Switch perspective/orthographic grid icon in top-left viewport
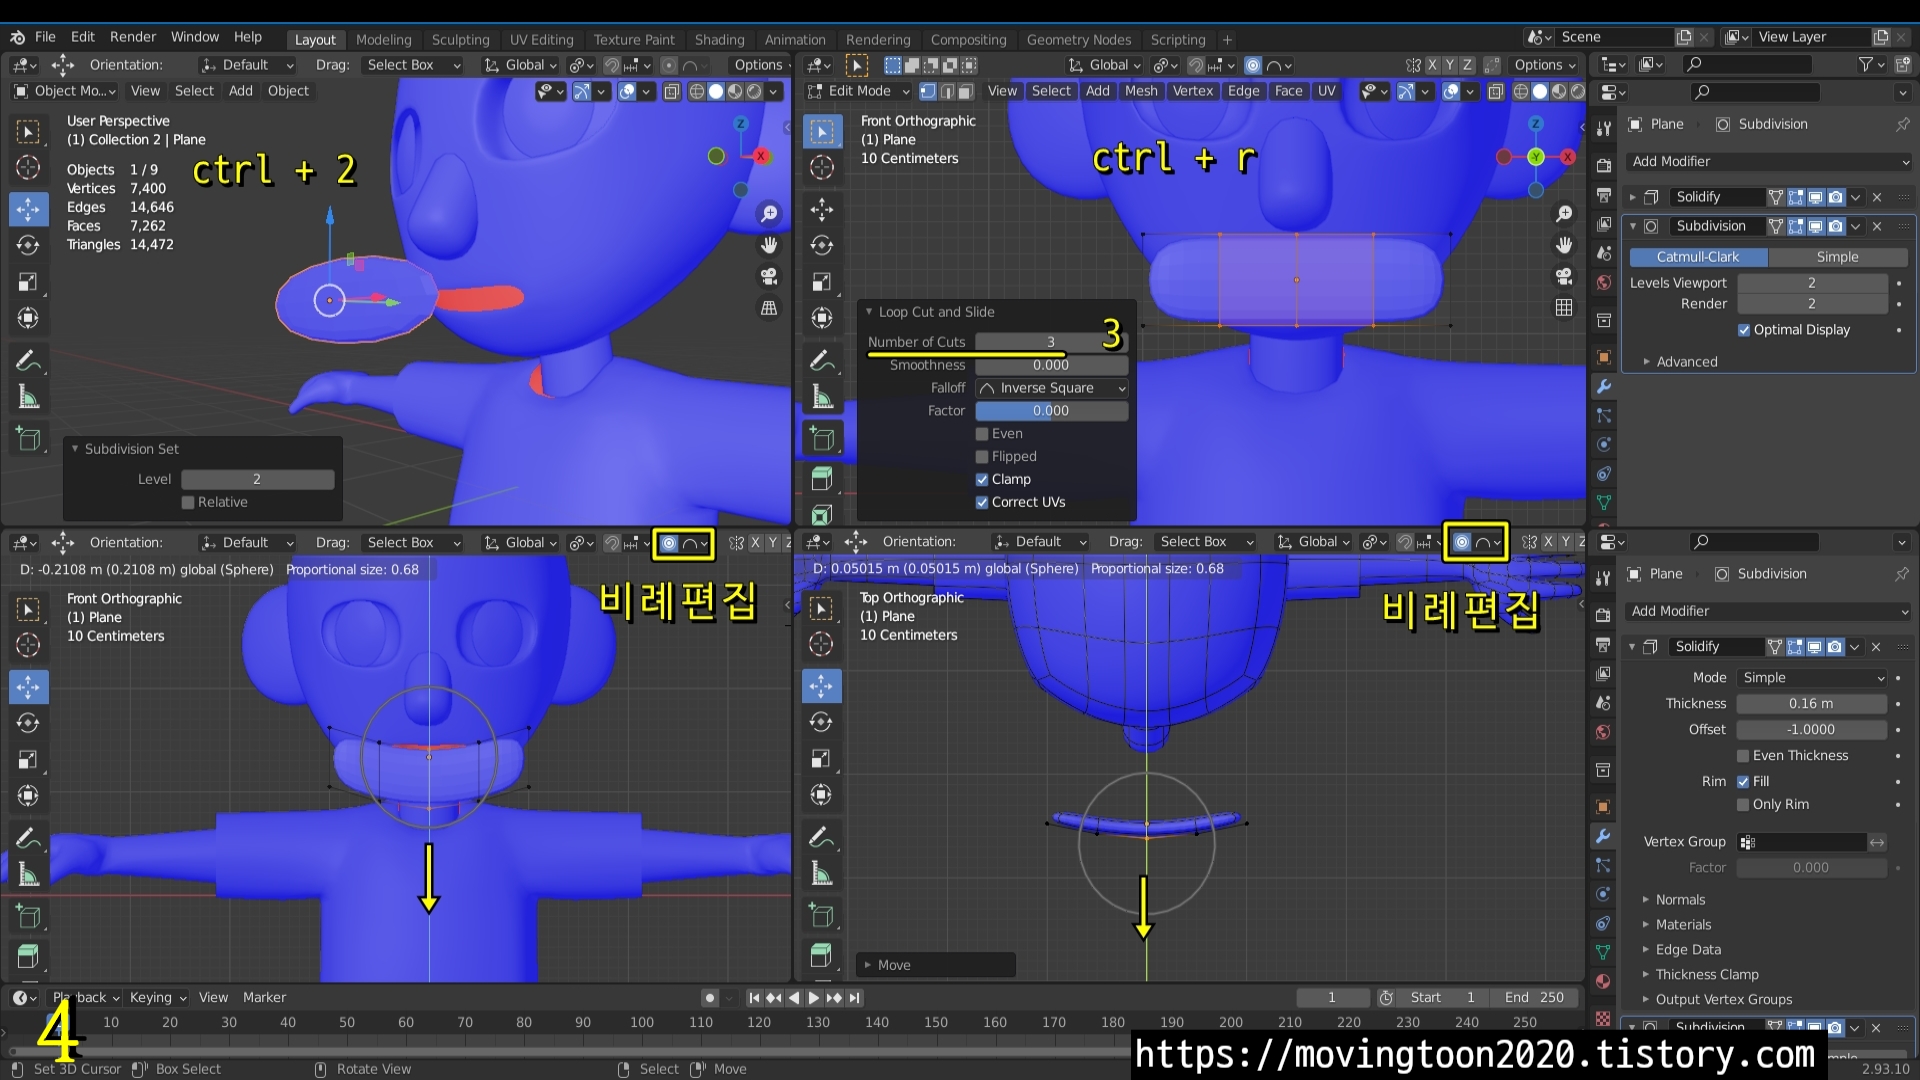The image size is (1920, 1080). tap(769, 308)
